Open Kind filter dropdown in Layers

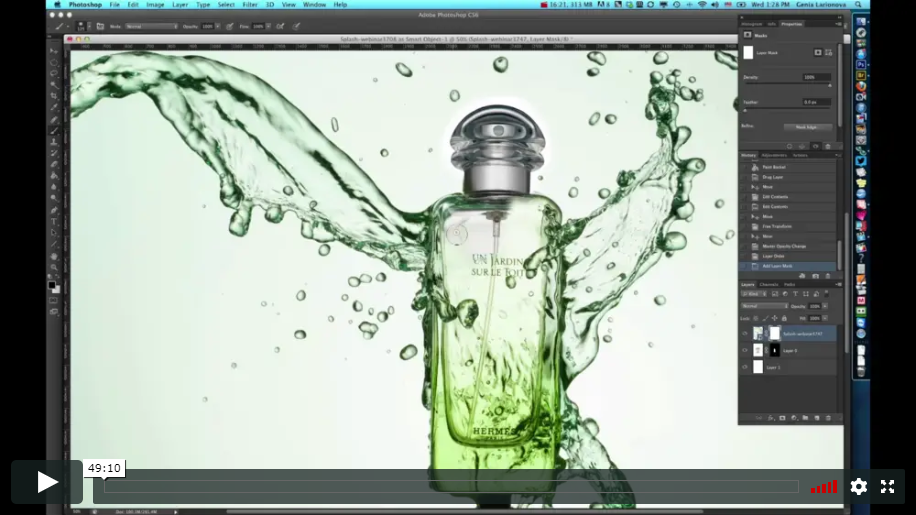[x=754, y=294]
